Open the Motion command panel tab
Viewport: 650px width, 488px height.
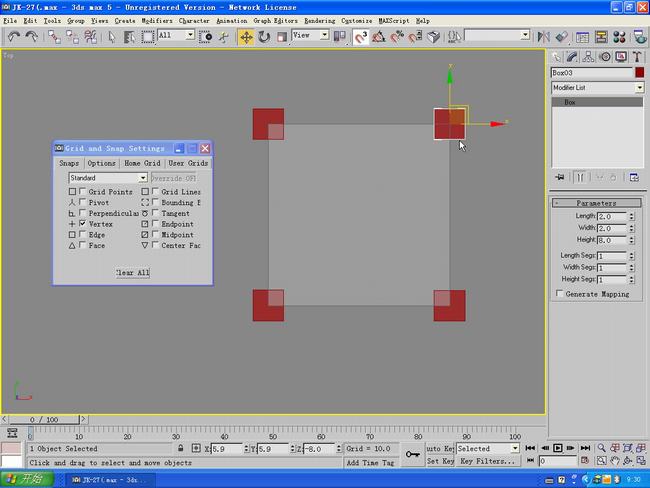[605, 57]
